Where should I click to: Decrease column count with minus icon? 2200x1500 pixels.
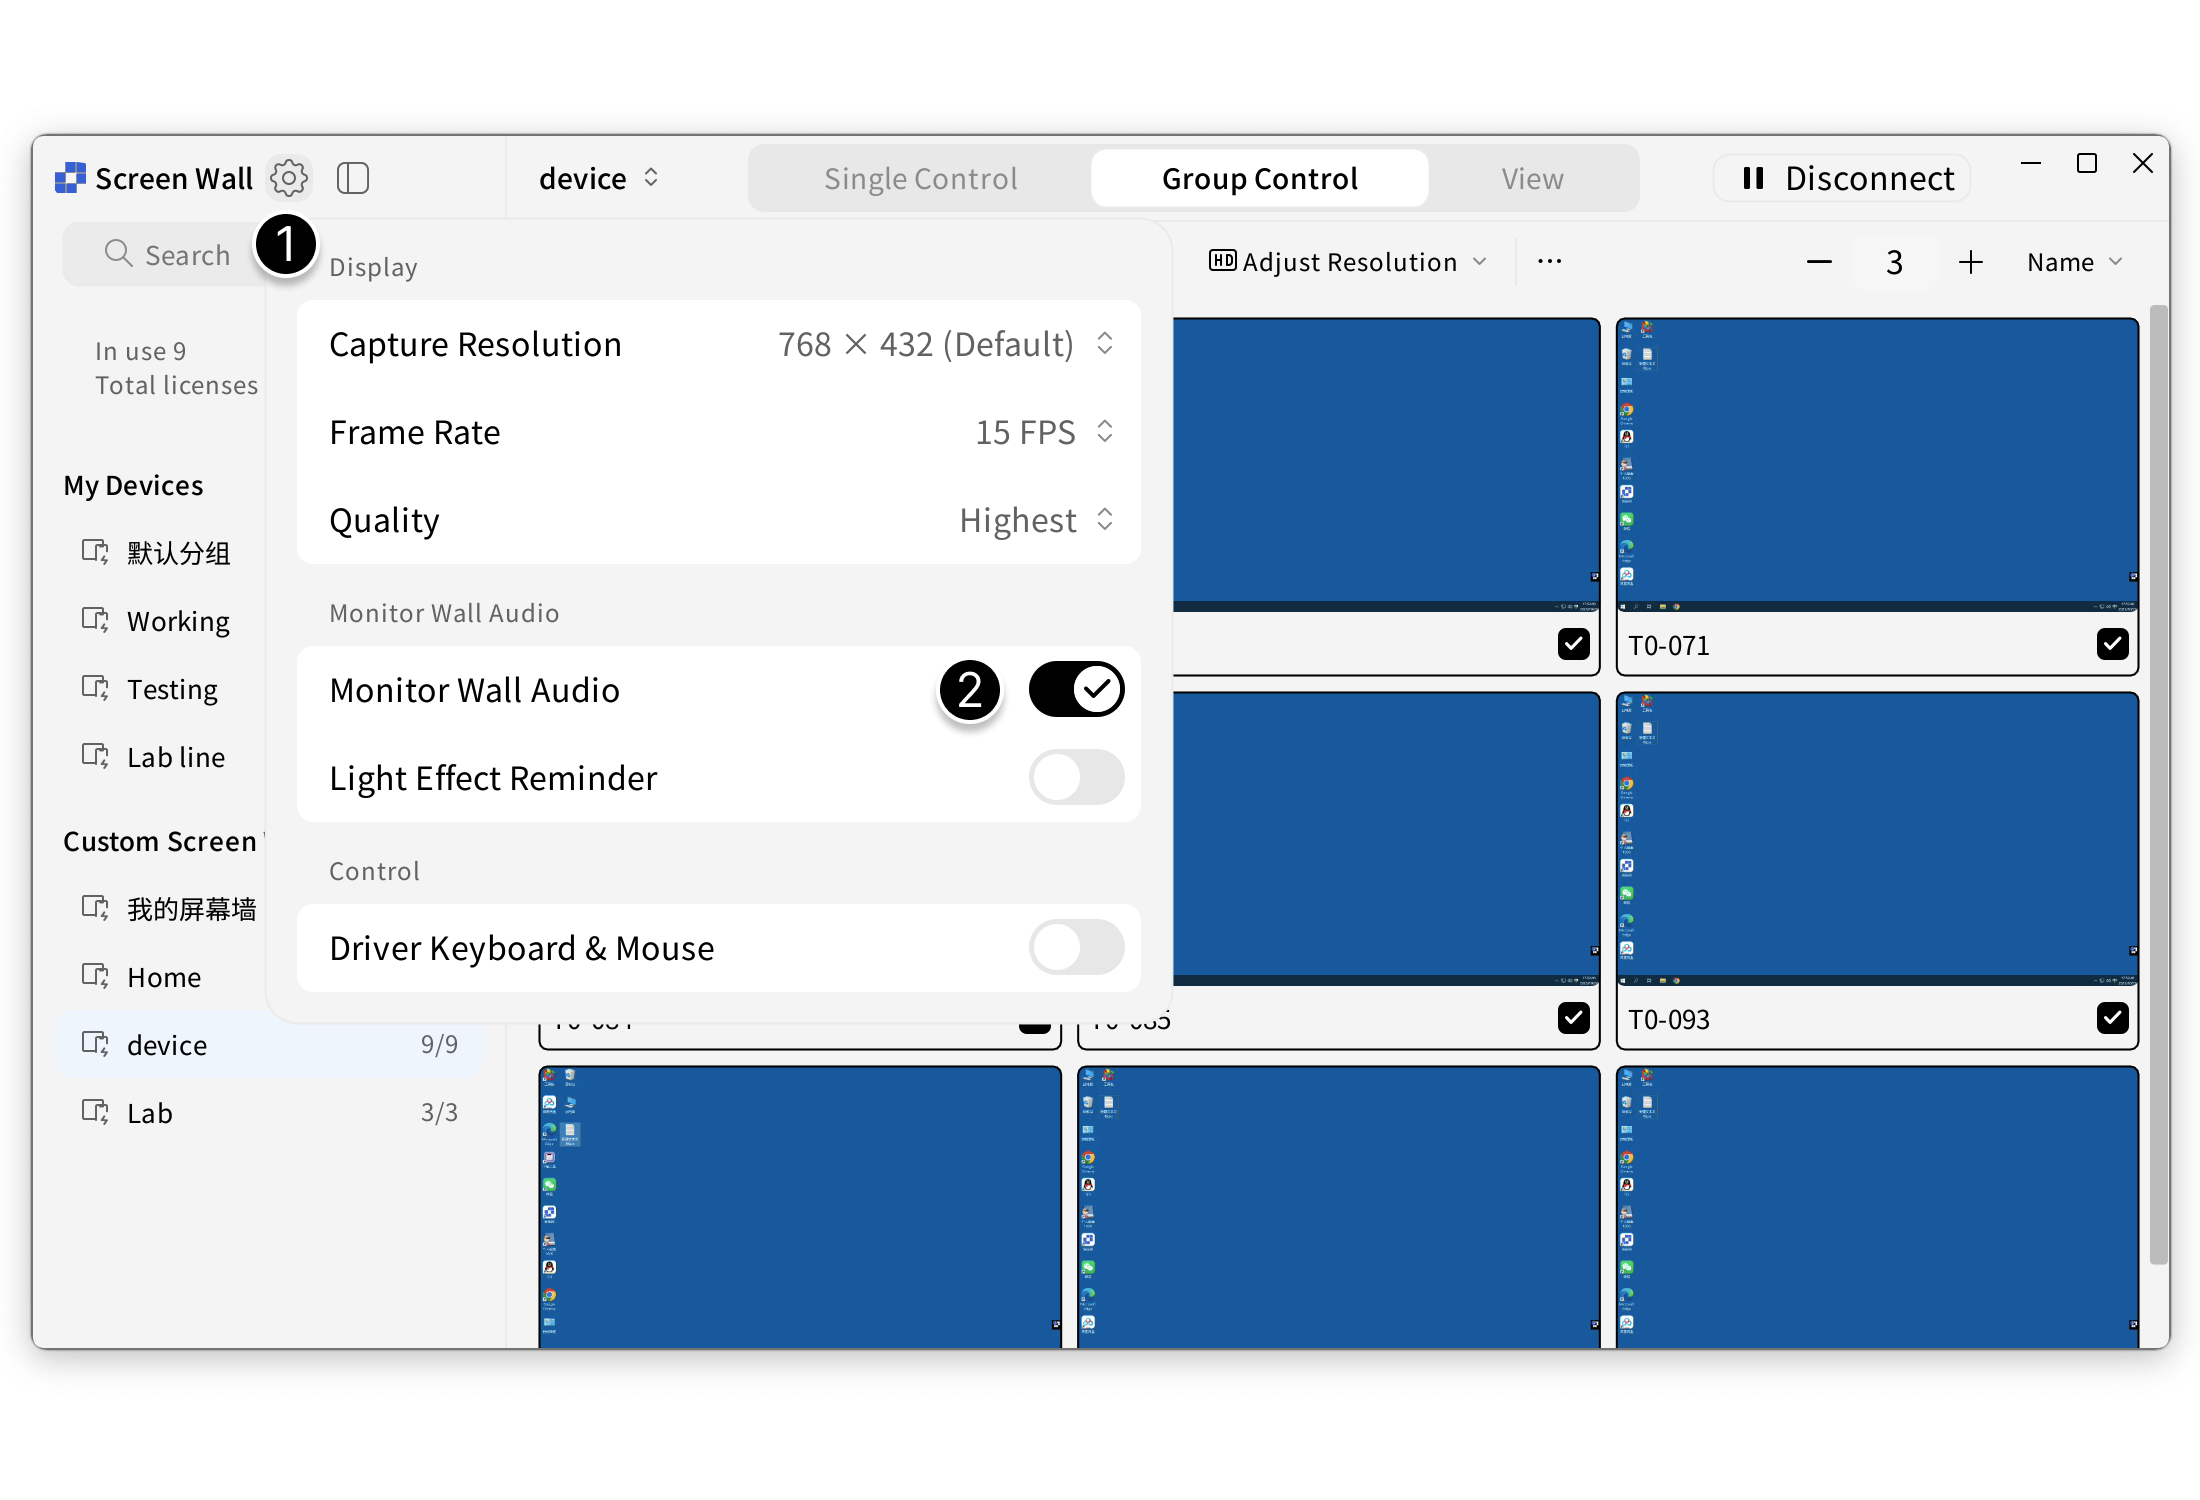(x=1819, y=262)
